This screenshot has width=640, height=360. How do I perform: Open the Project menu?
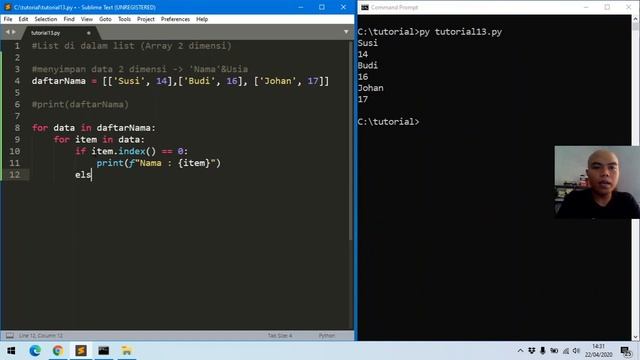point(146,19)
